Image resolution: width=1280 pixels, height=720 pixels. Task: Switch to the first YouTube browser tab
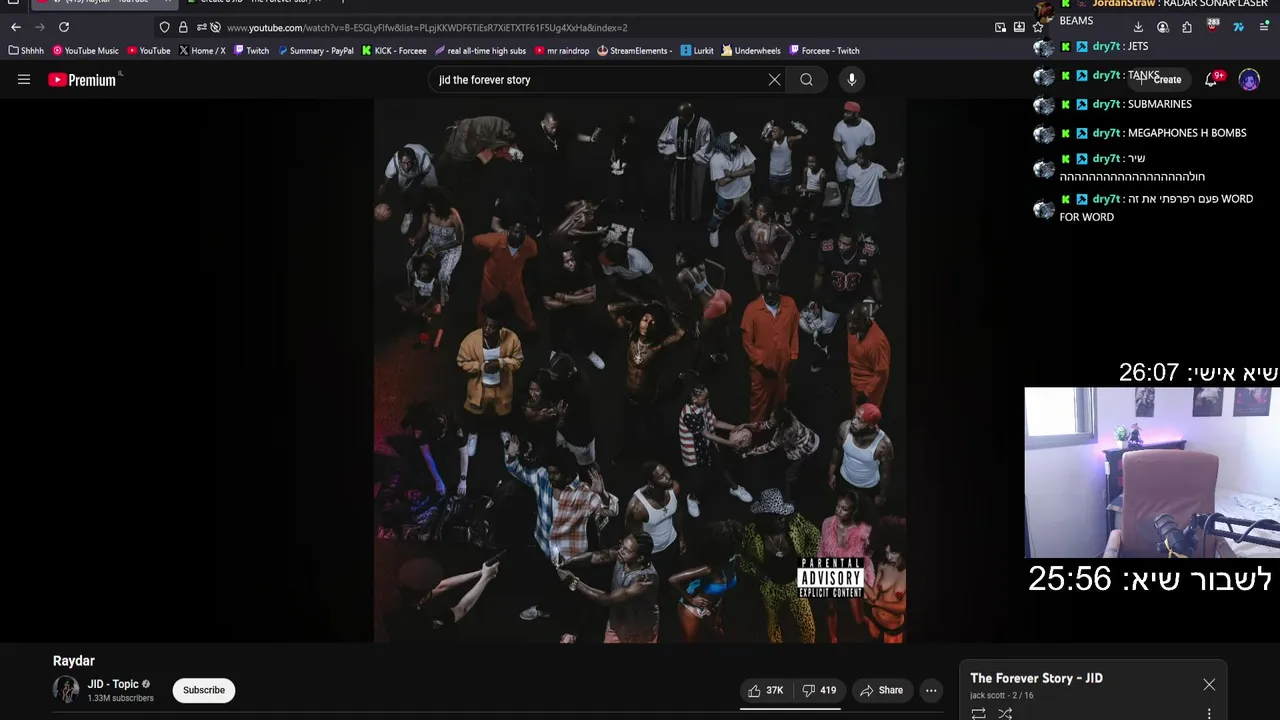coord(105,3)
